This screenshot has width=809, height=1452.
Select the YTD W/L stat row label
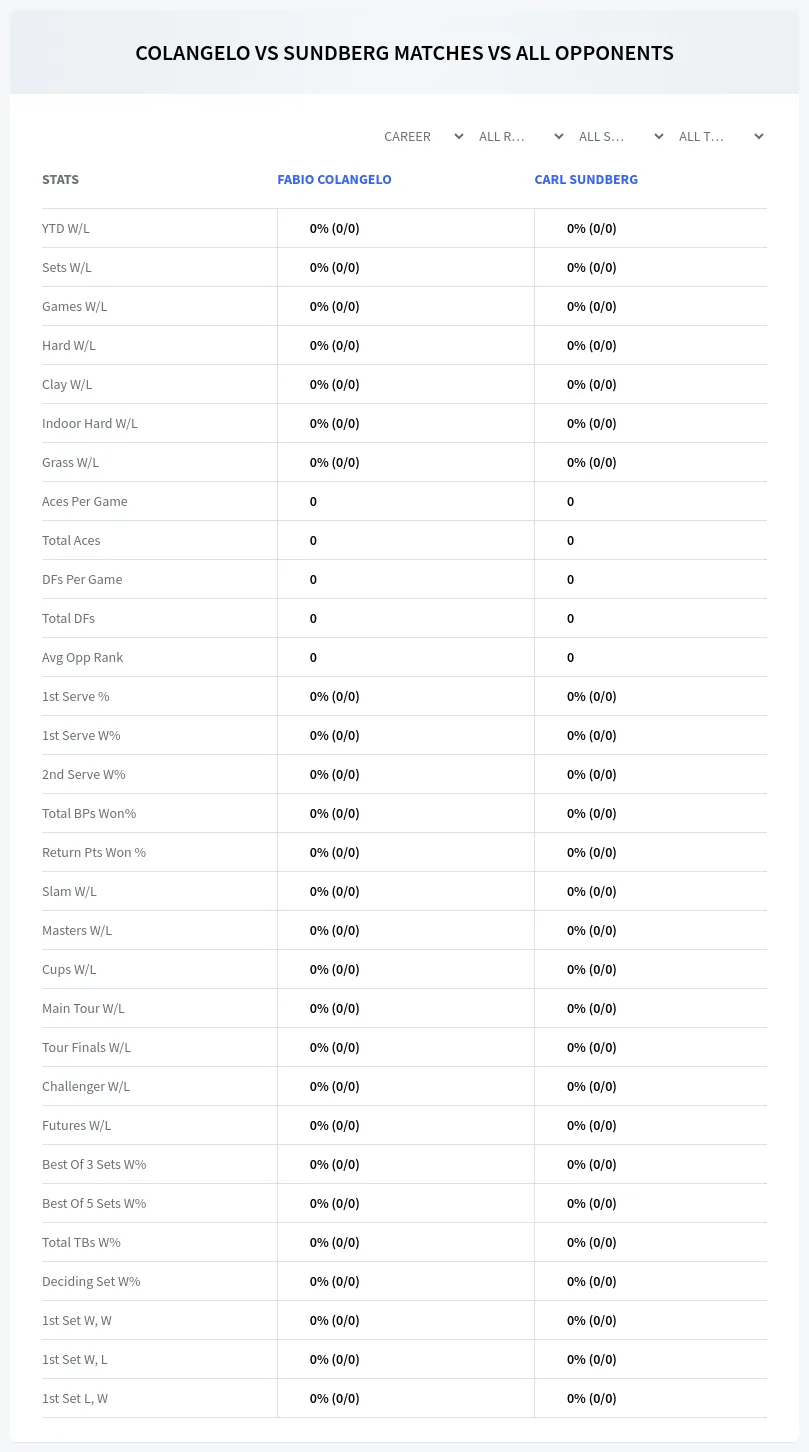coord(66,228)
